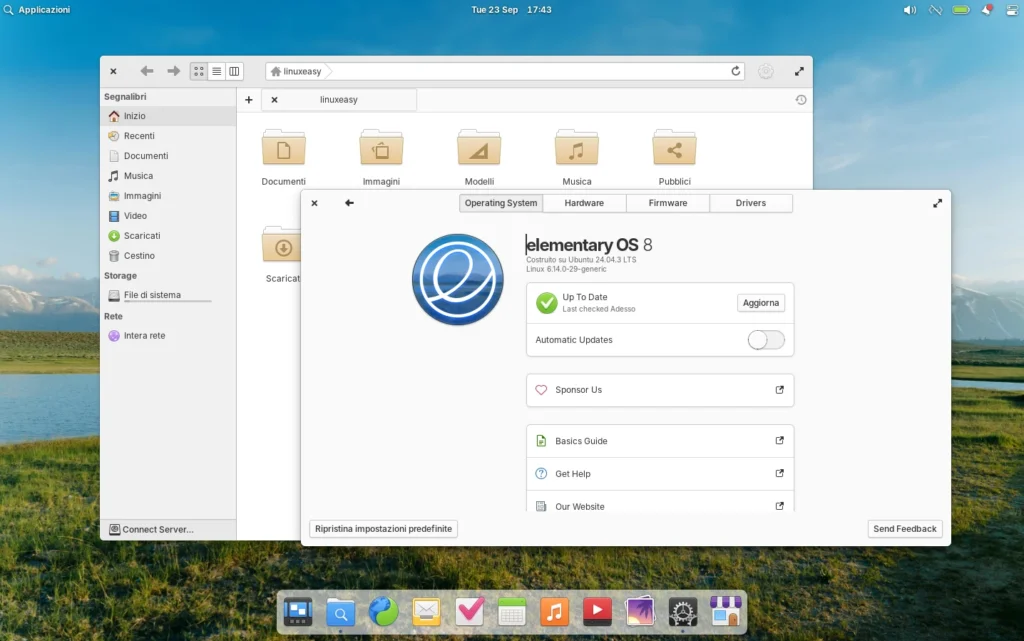Switch to the Hardware tab
Image resolution: width=1024 pixels, height=641 pixels.
[584, 203]
